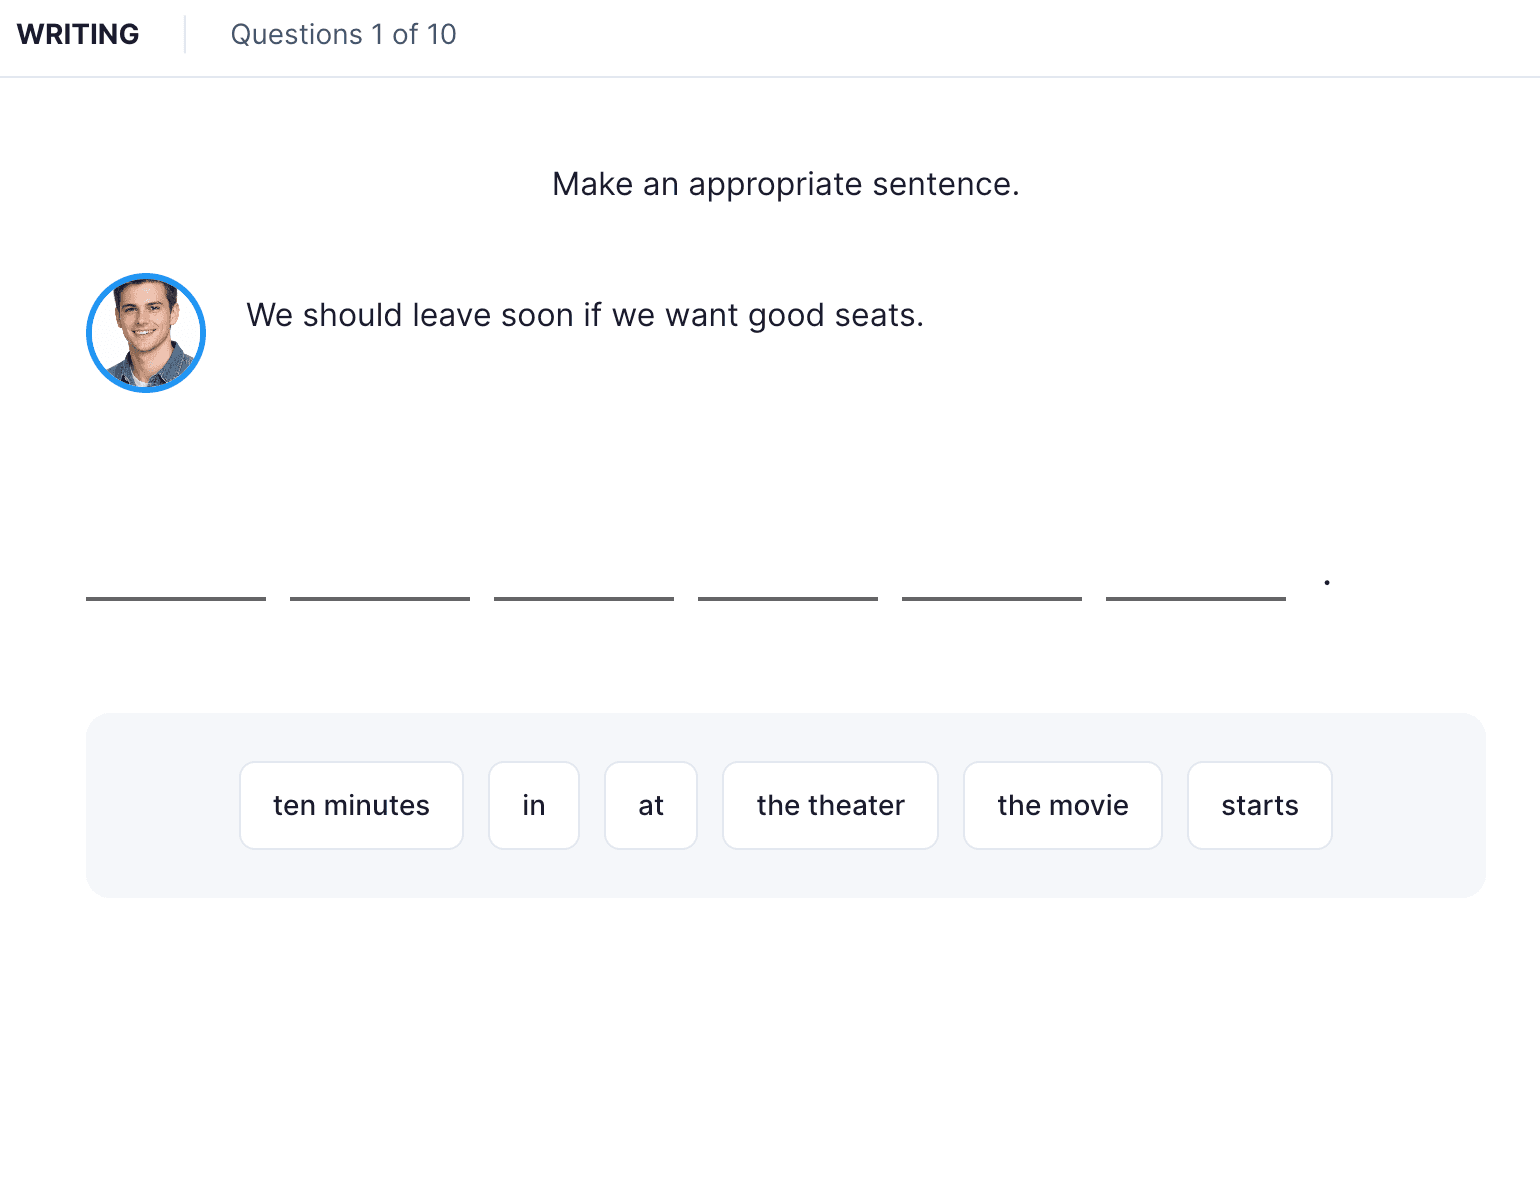This screenshot has width=1540, height=1200.
Task: Click the 'Make an appropriate sentence' instruction
Action: pos(785,184)
